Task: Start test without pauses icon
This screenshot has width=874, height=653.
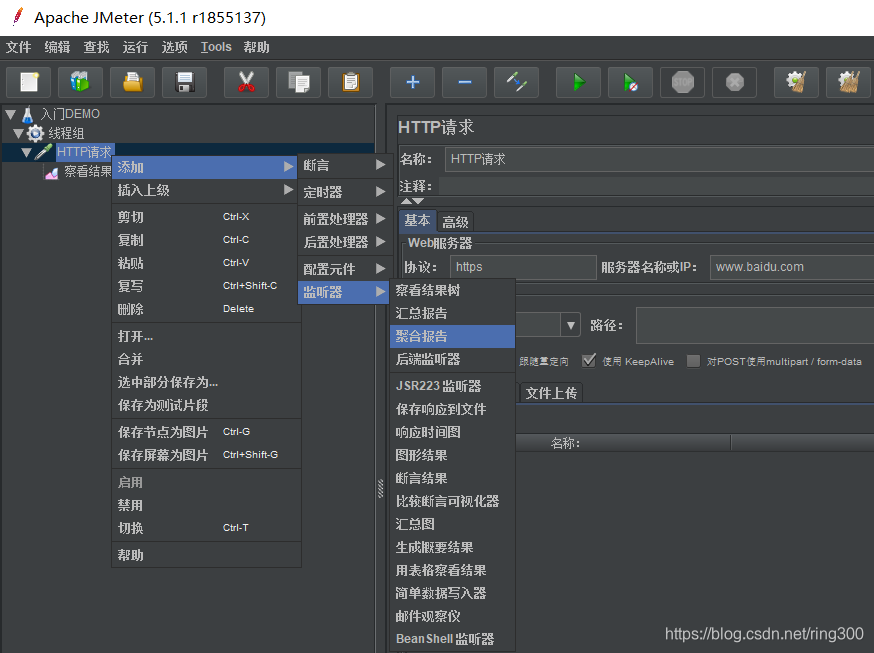Action: pos(630,82)
